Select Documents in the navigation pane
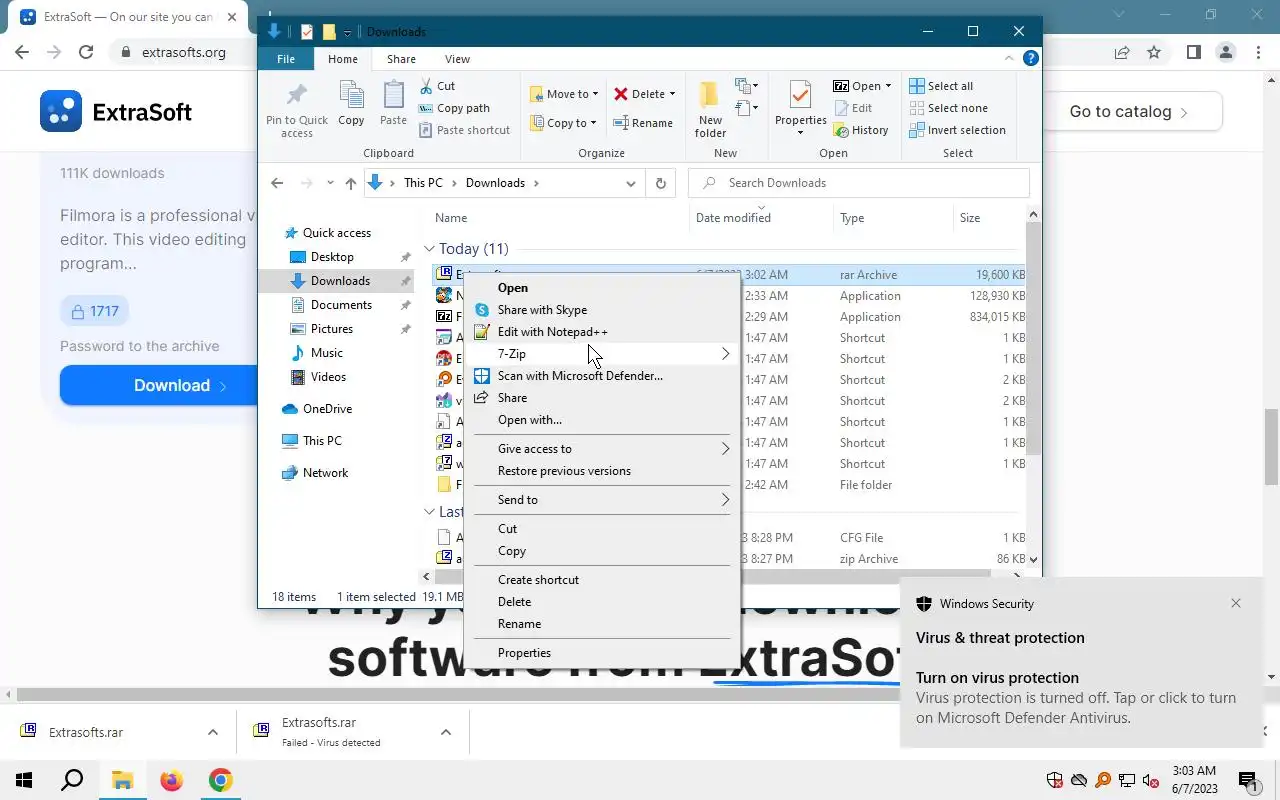1280x800 pixels. point(341,305)
